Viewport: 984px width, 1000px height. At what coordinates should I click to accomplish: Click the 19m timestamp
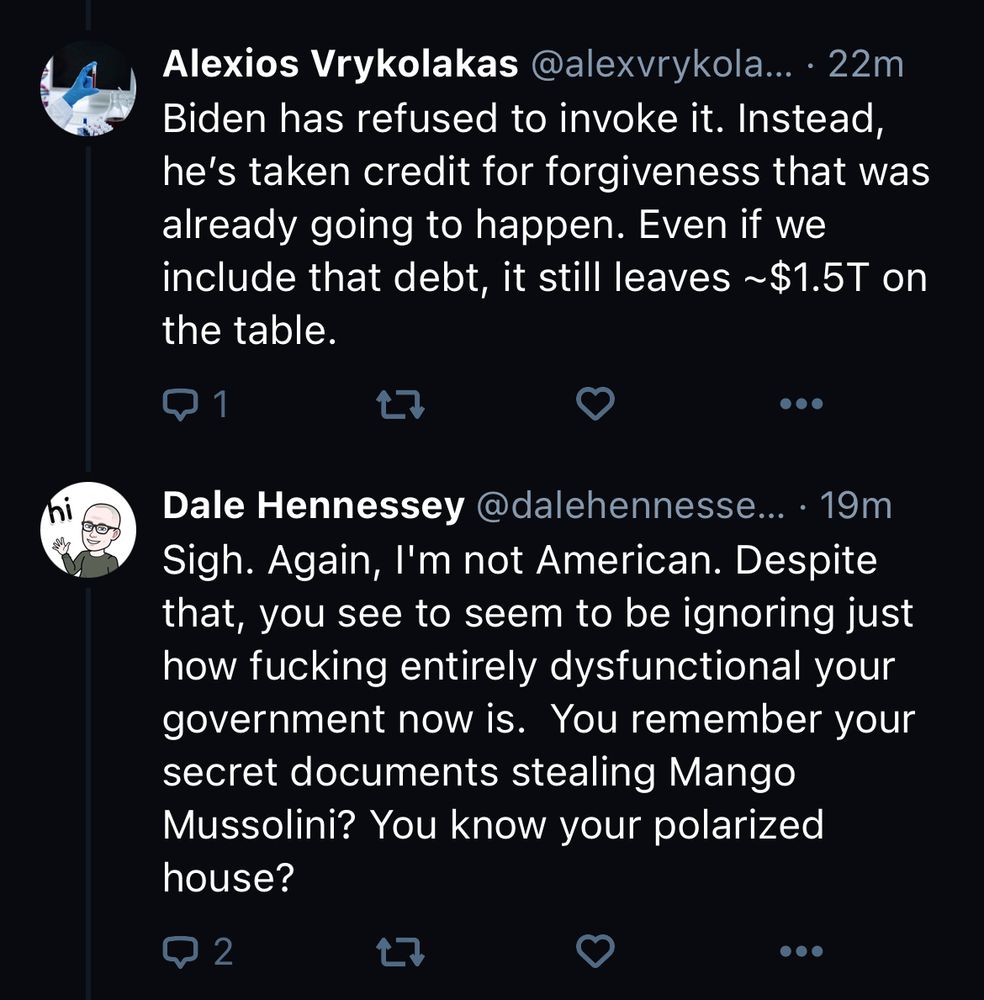point(854,507)
